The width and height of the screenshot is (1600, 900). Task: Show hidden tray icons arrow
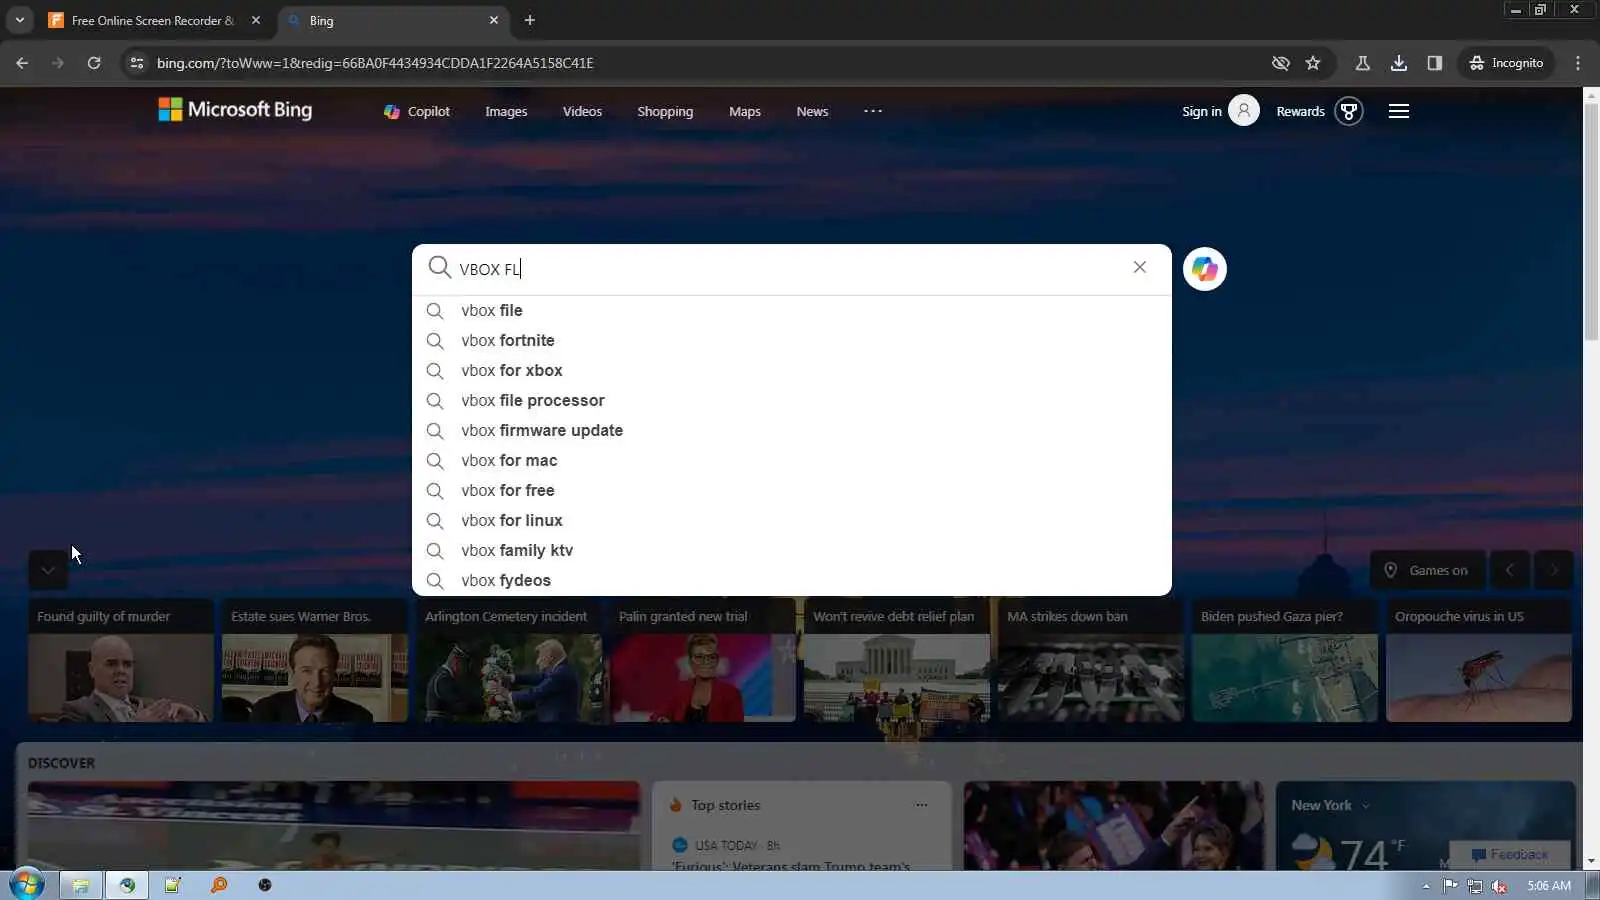pyautogui.click(x=1426, y=886)
